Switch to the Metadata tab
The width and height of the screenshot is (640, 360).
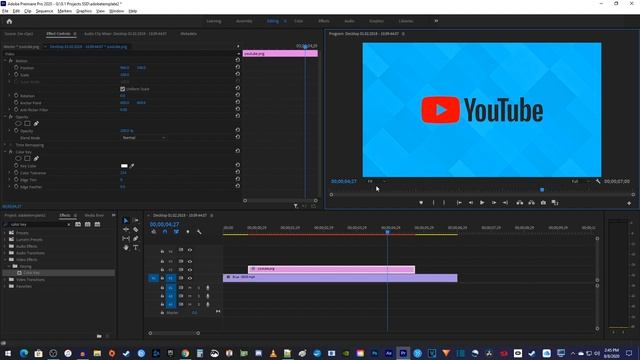(x=189, y=34)
